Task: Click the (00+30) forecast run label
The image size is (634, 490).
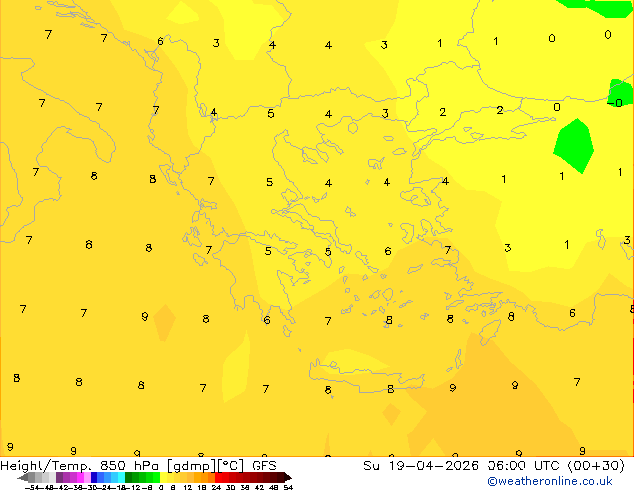Action: (x=596, y=466)
